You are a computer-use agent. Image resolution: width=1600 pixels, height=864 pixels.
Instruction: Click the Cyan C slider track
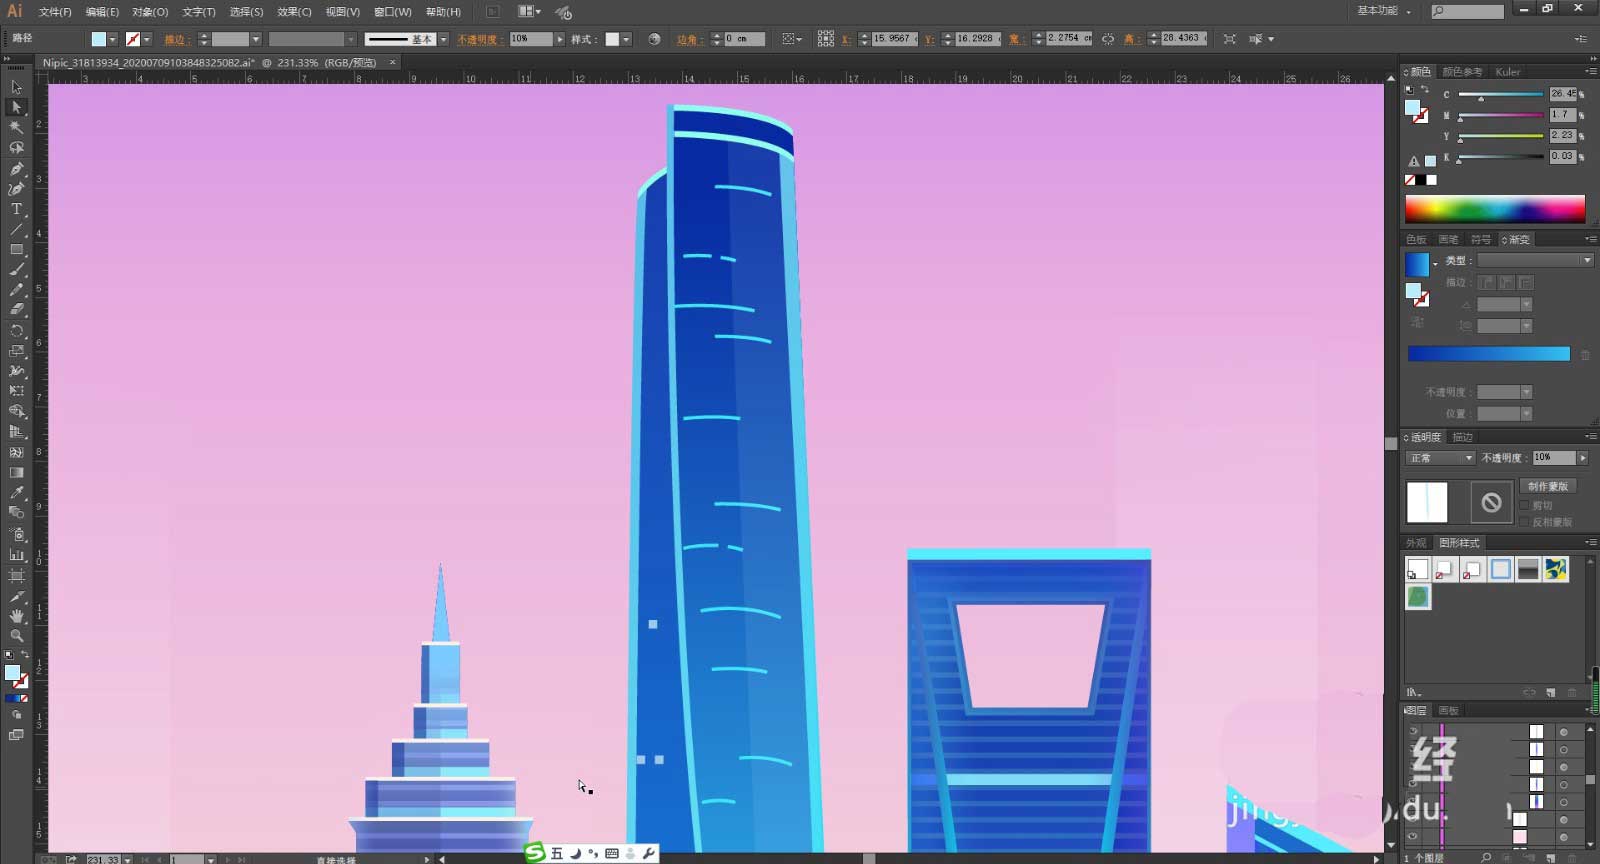pyautogui.click(x=1500, y=94)
